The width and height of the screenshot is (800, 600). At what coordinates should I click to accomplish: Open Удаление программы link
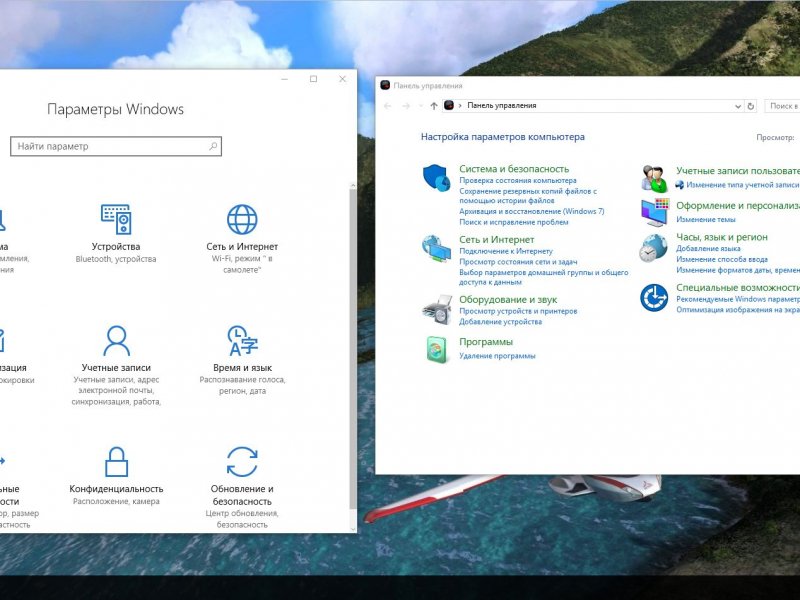click(x=497, y=356)
